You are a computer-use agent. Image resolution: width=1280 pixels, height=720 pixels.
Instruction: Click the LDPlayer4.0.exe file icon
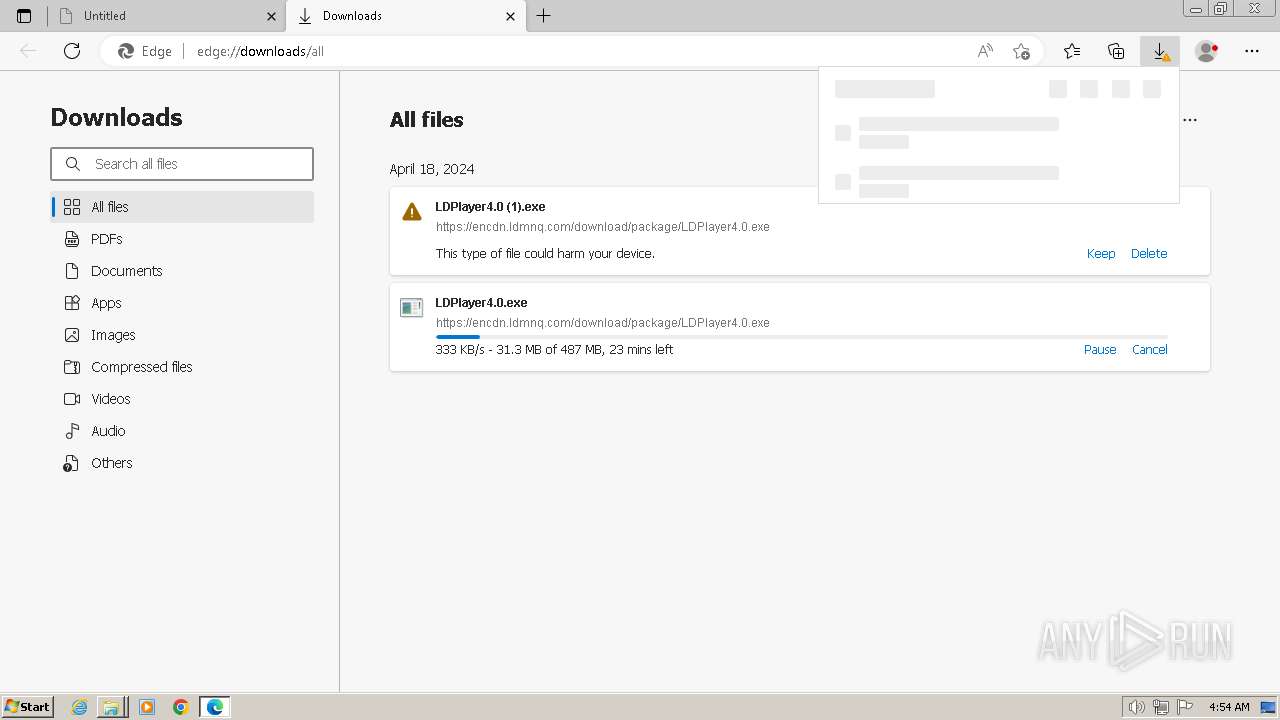[412, 308]
